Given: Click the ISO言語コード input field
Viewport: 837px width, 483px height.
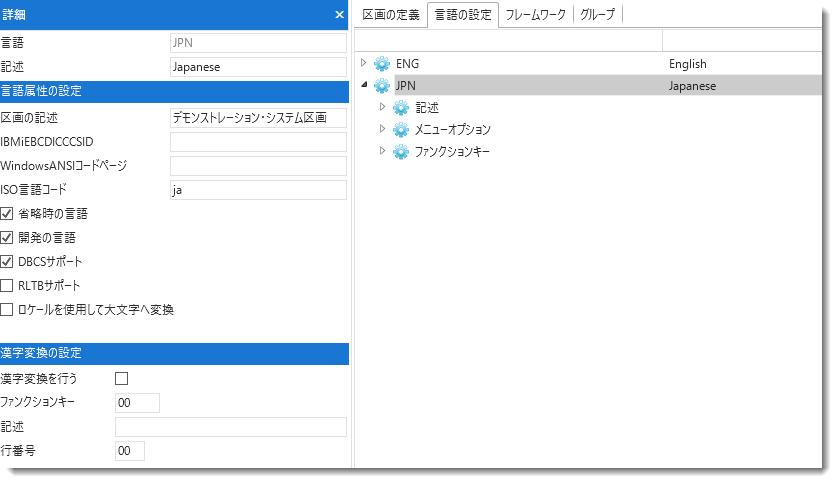Looking at the screenshot, I should (x=258, y=190).
